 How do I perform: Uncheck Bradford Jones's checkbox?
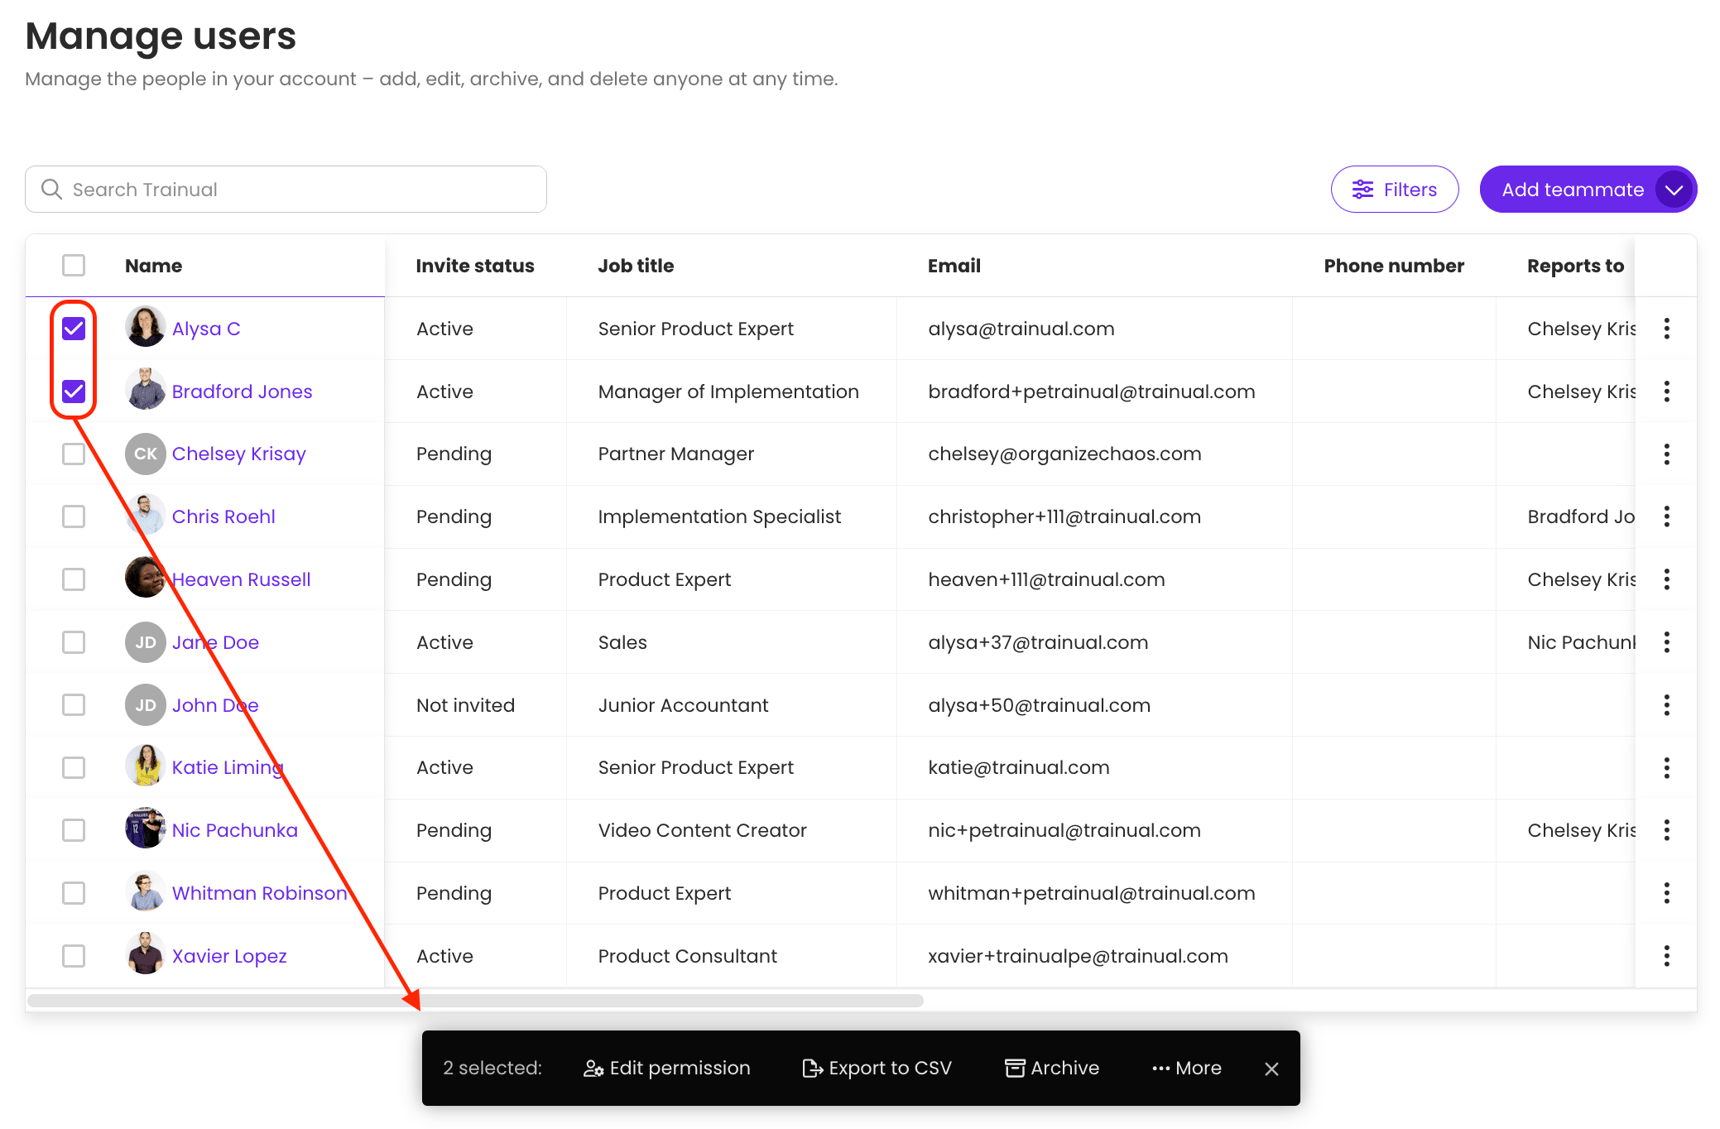tap(73, 391)
